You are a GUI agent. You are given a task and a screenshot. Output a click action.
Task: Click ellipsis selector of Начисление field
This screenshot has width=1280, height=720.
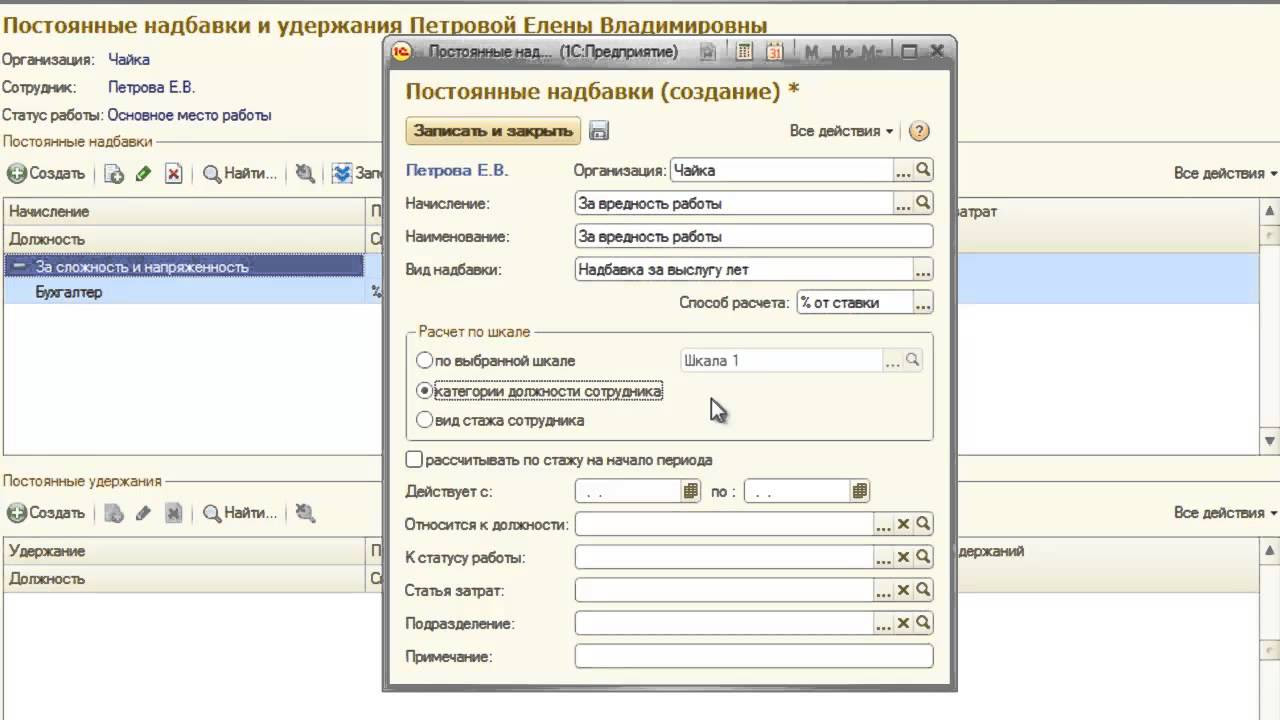click(904, 203)
